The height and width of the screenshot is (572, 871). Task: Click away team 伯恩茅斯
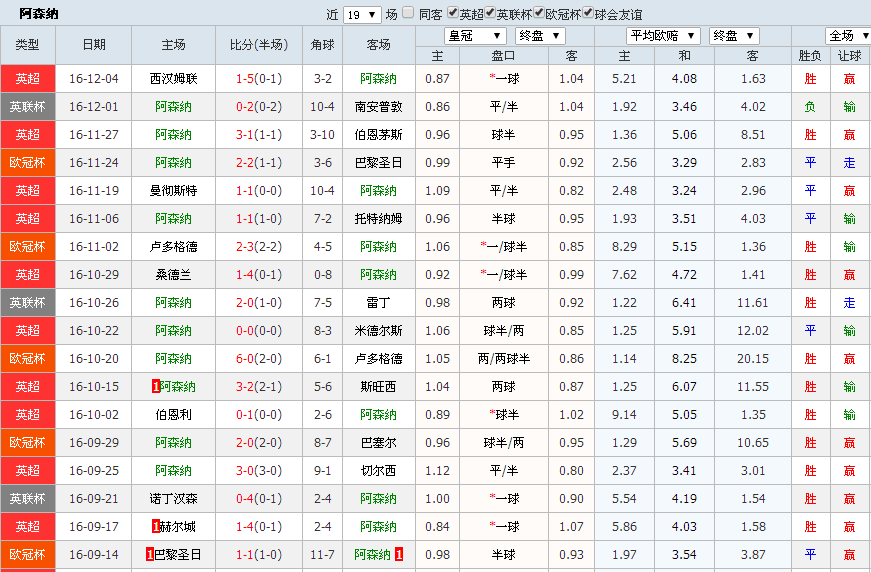pos(379,135)
